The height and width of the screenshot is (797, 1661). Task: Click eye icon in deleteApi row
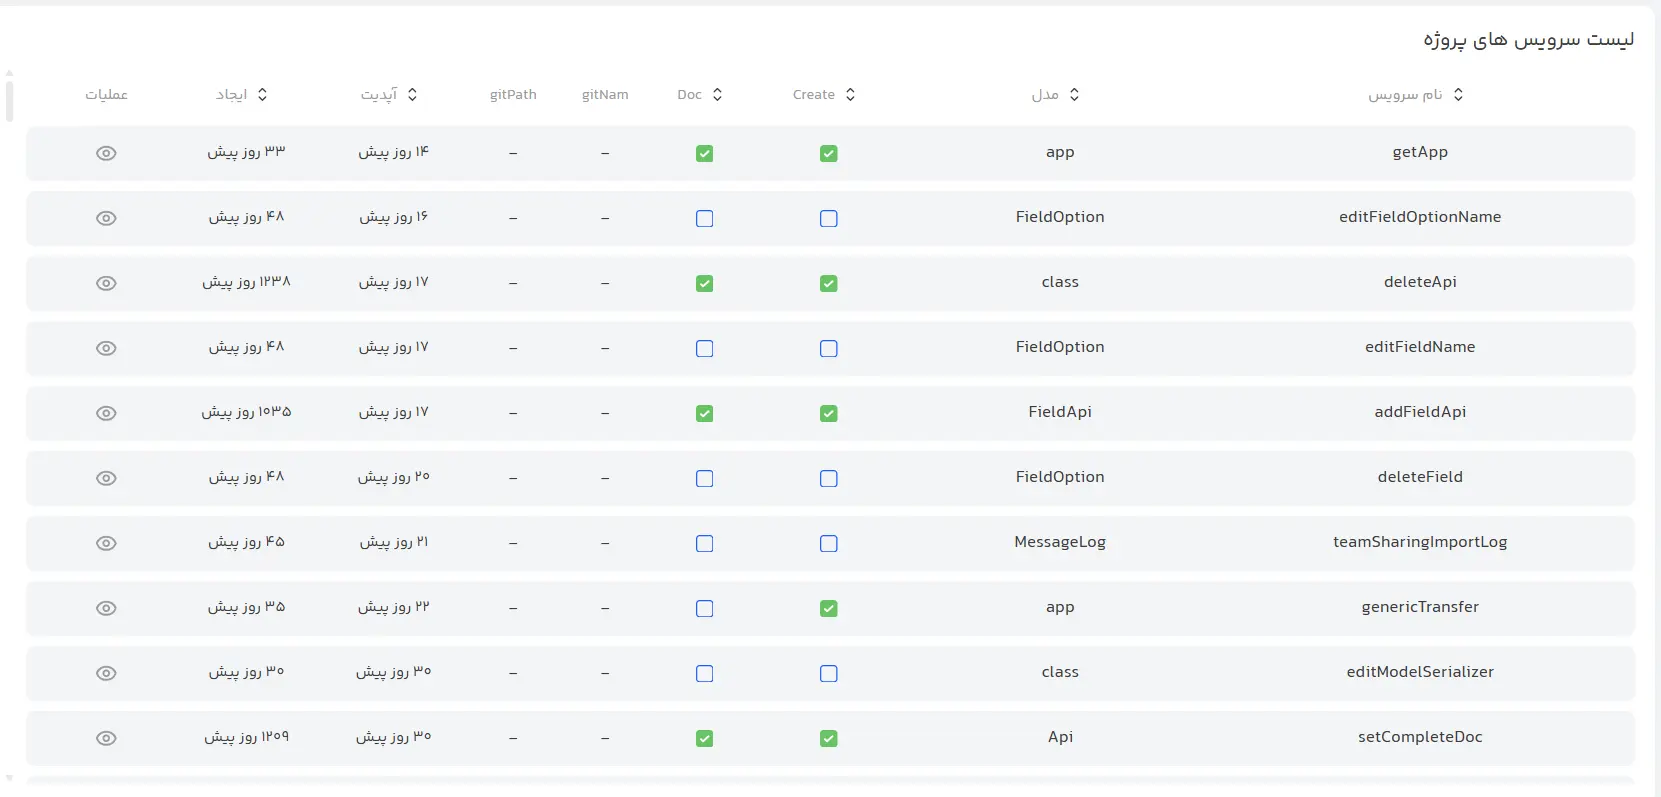click(106, 283)
